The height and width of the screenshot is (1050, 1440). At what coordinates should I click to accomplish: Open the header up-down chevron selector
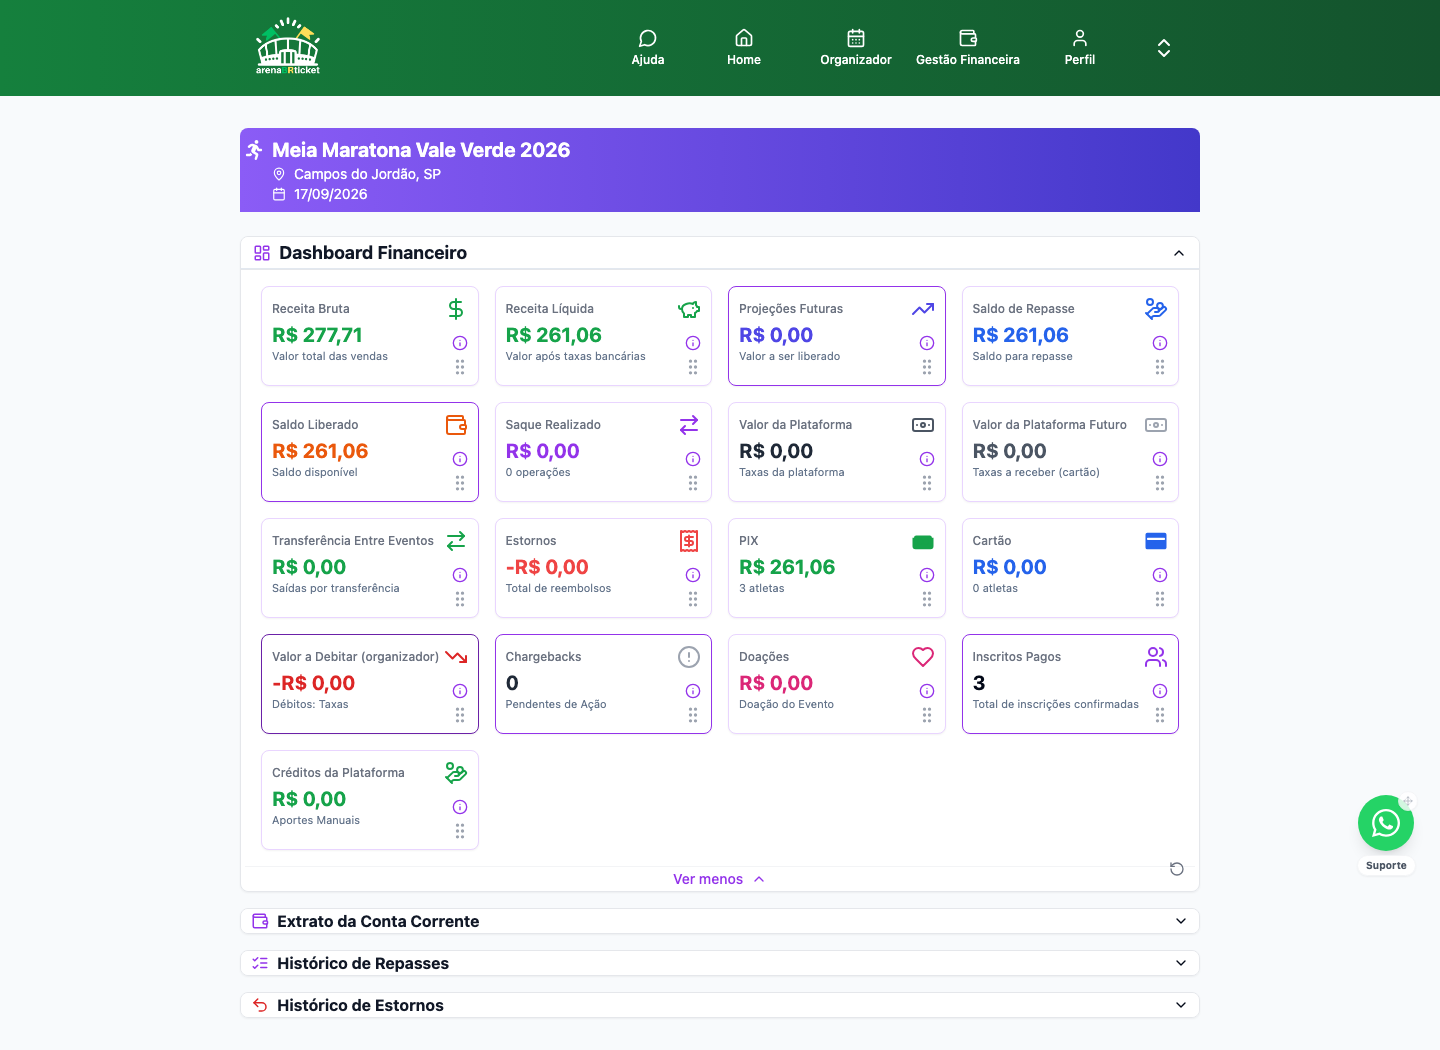point(1164,48)
